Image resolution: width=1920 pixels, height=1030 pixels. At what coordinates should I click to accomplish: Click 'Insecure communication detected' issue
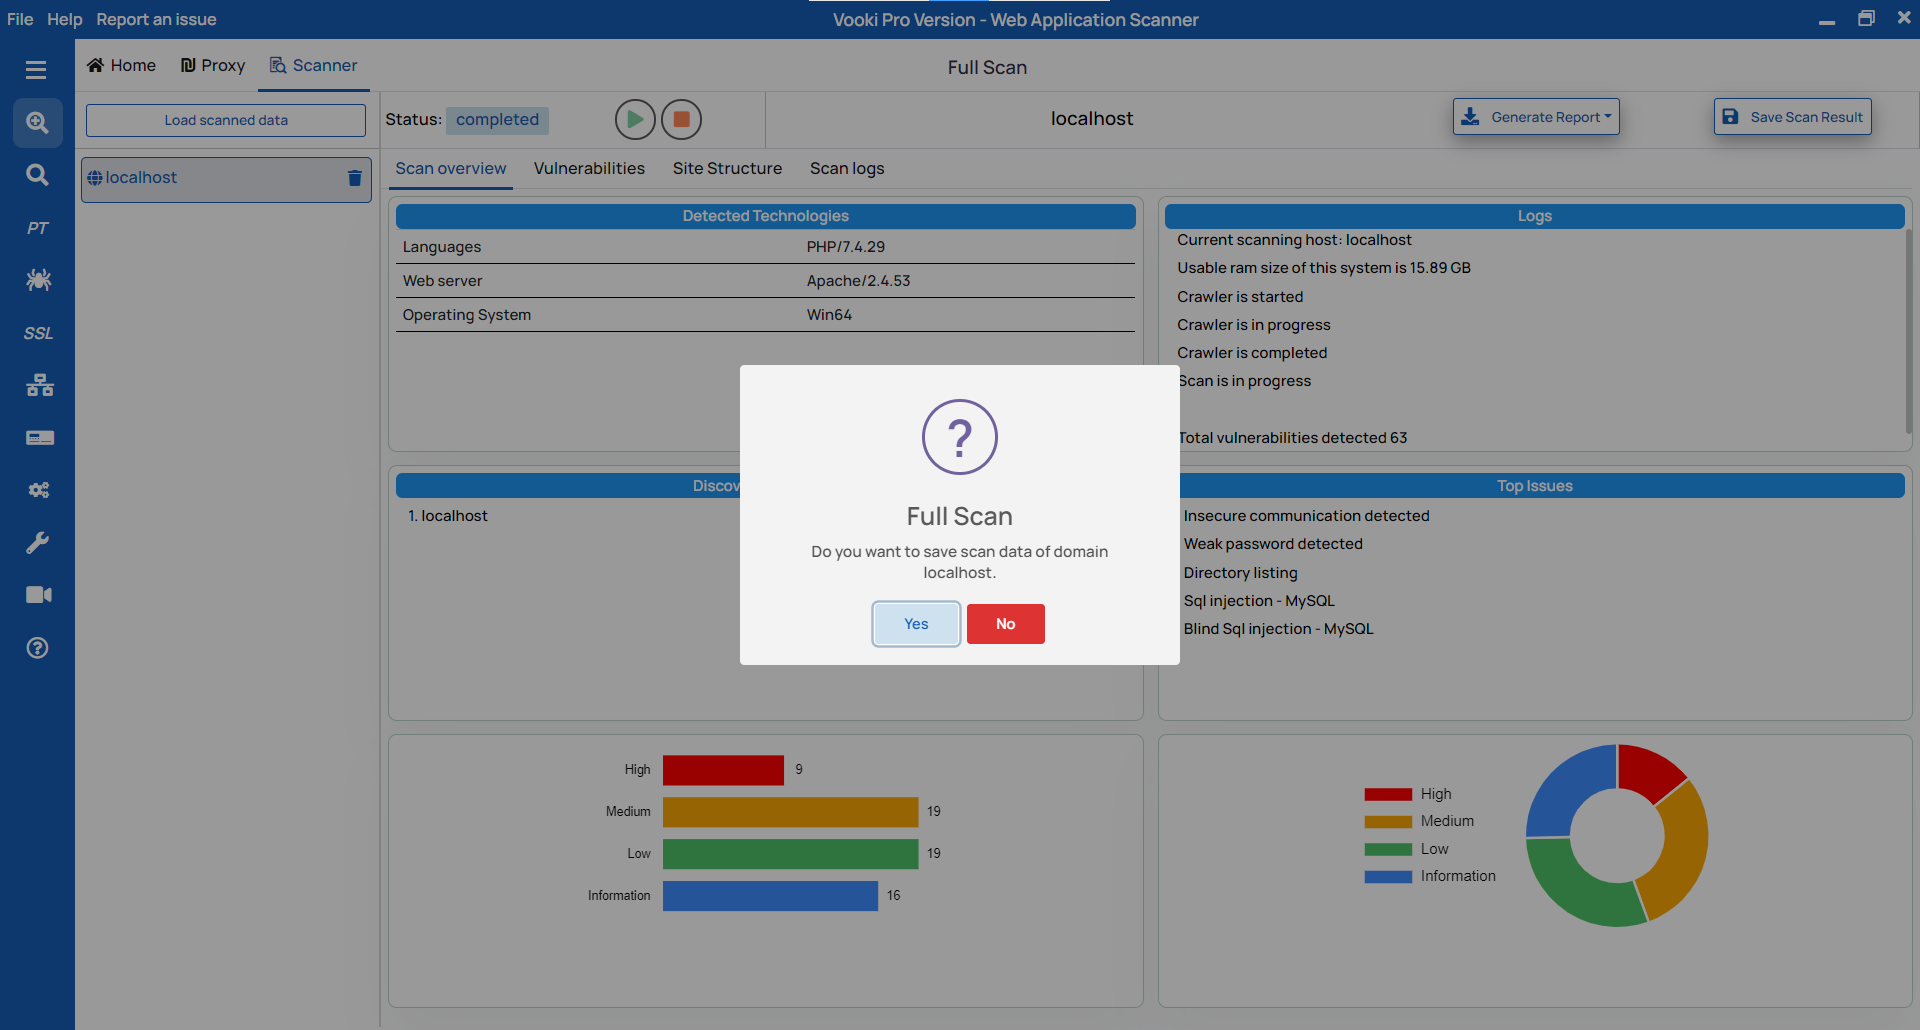tap(1306, 516)
